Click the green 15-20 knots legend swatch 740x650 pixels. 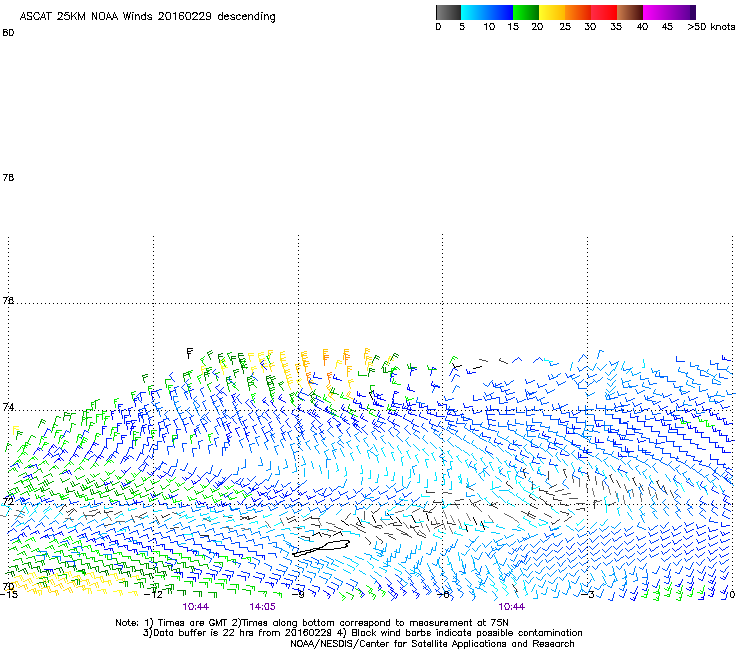[x=526, y=12]
